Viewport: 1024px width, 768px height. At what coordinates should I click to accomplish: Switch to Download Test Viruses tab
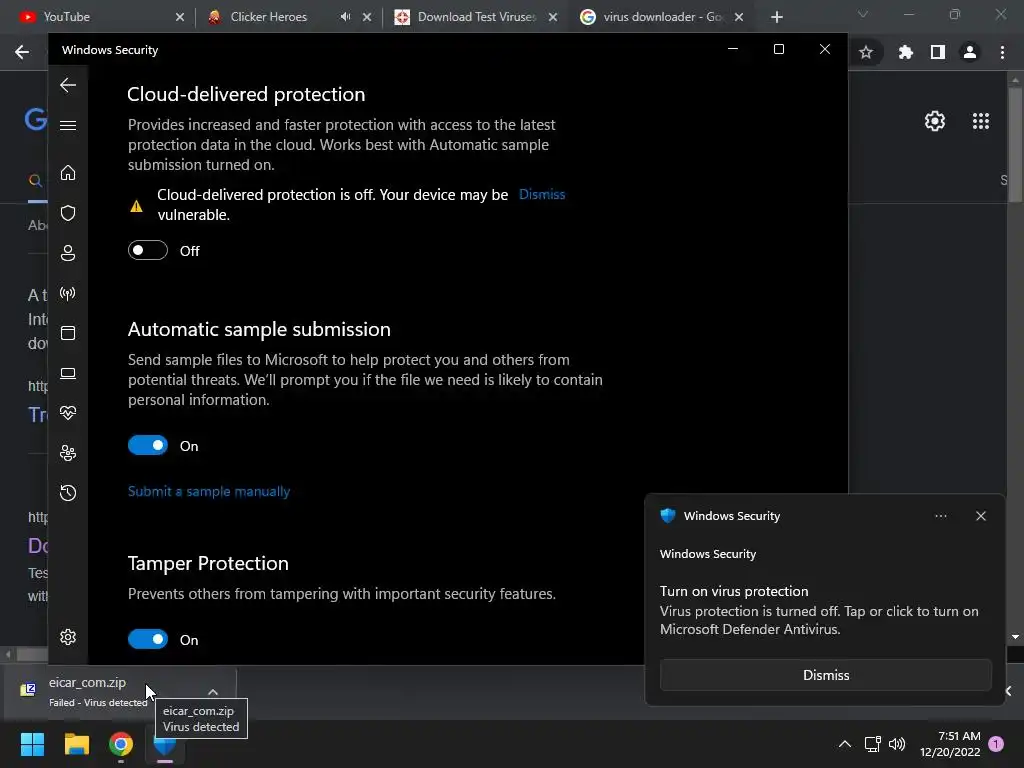pos(476,17)
